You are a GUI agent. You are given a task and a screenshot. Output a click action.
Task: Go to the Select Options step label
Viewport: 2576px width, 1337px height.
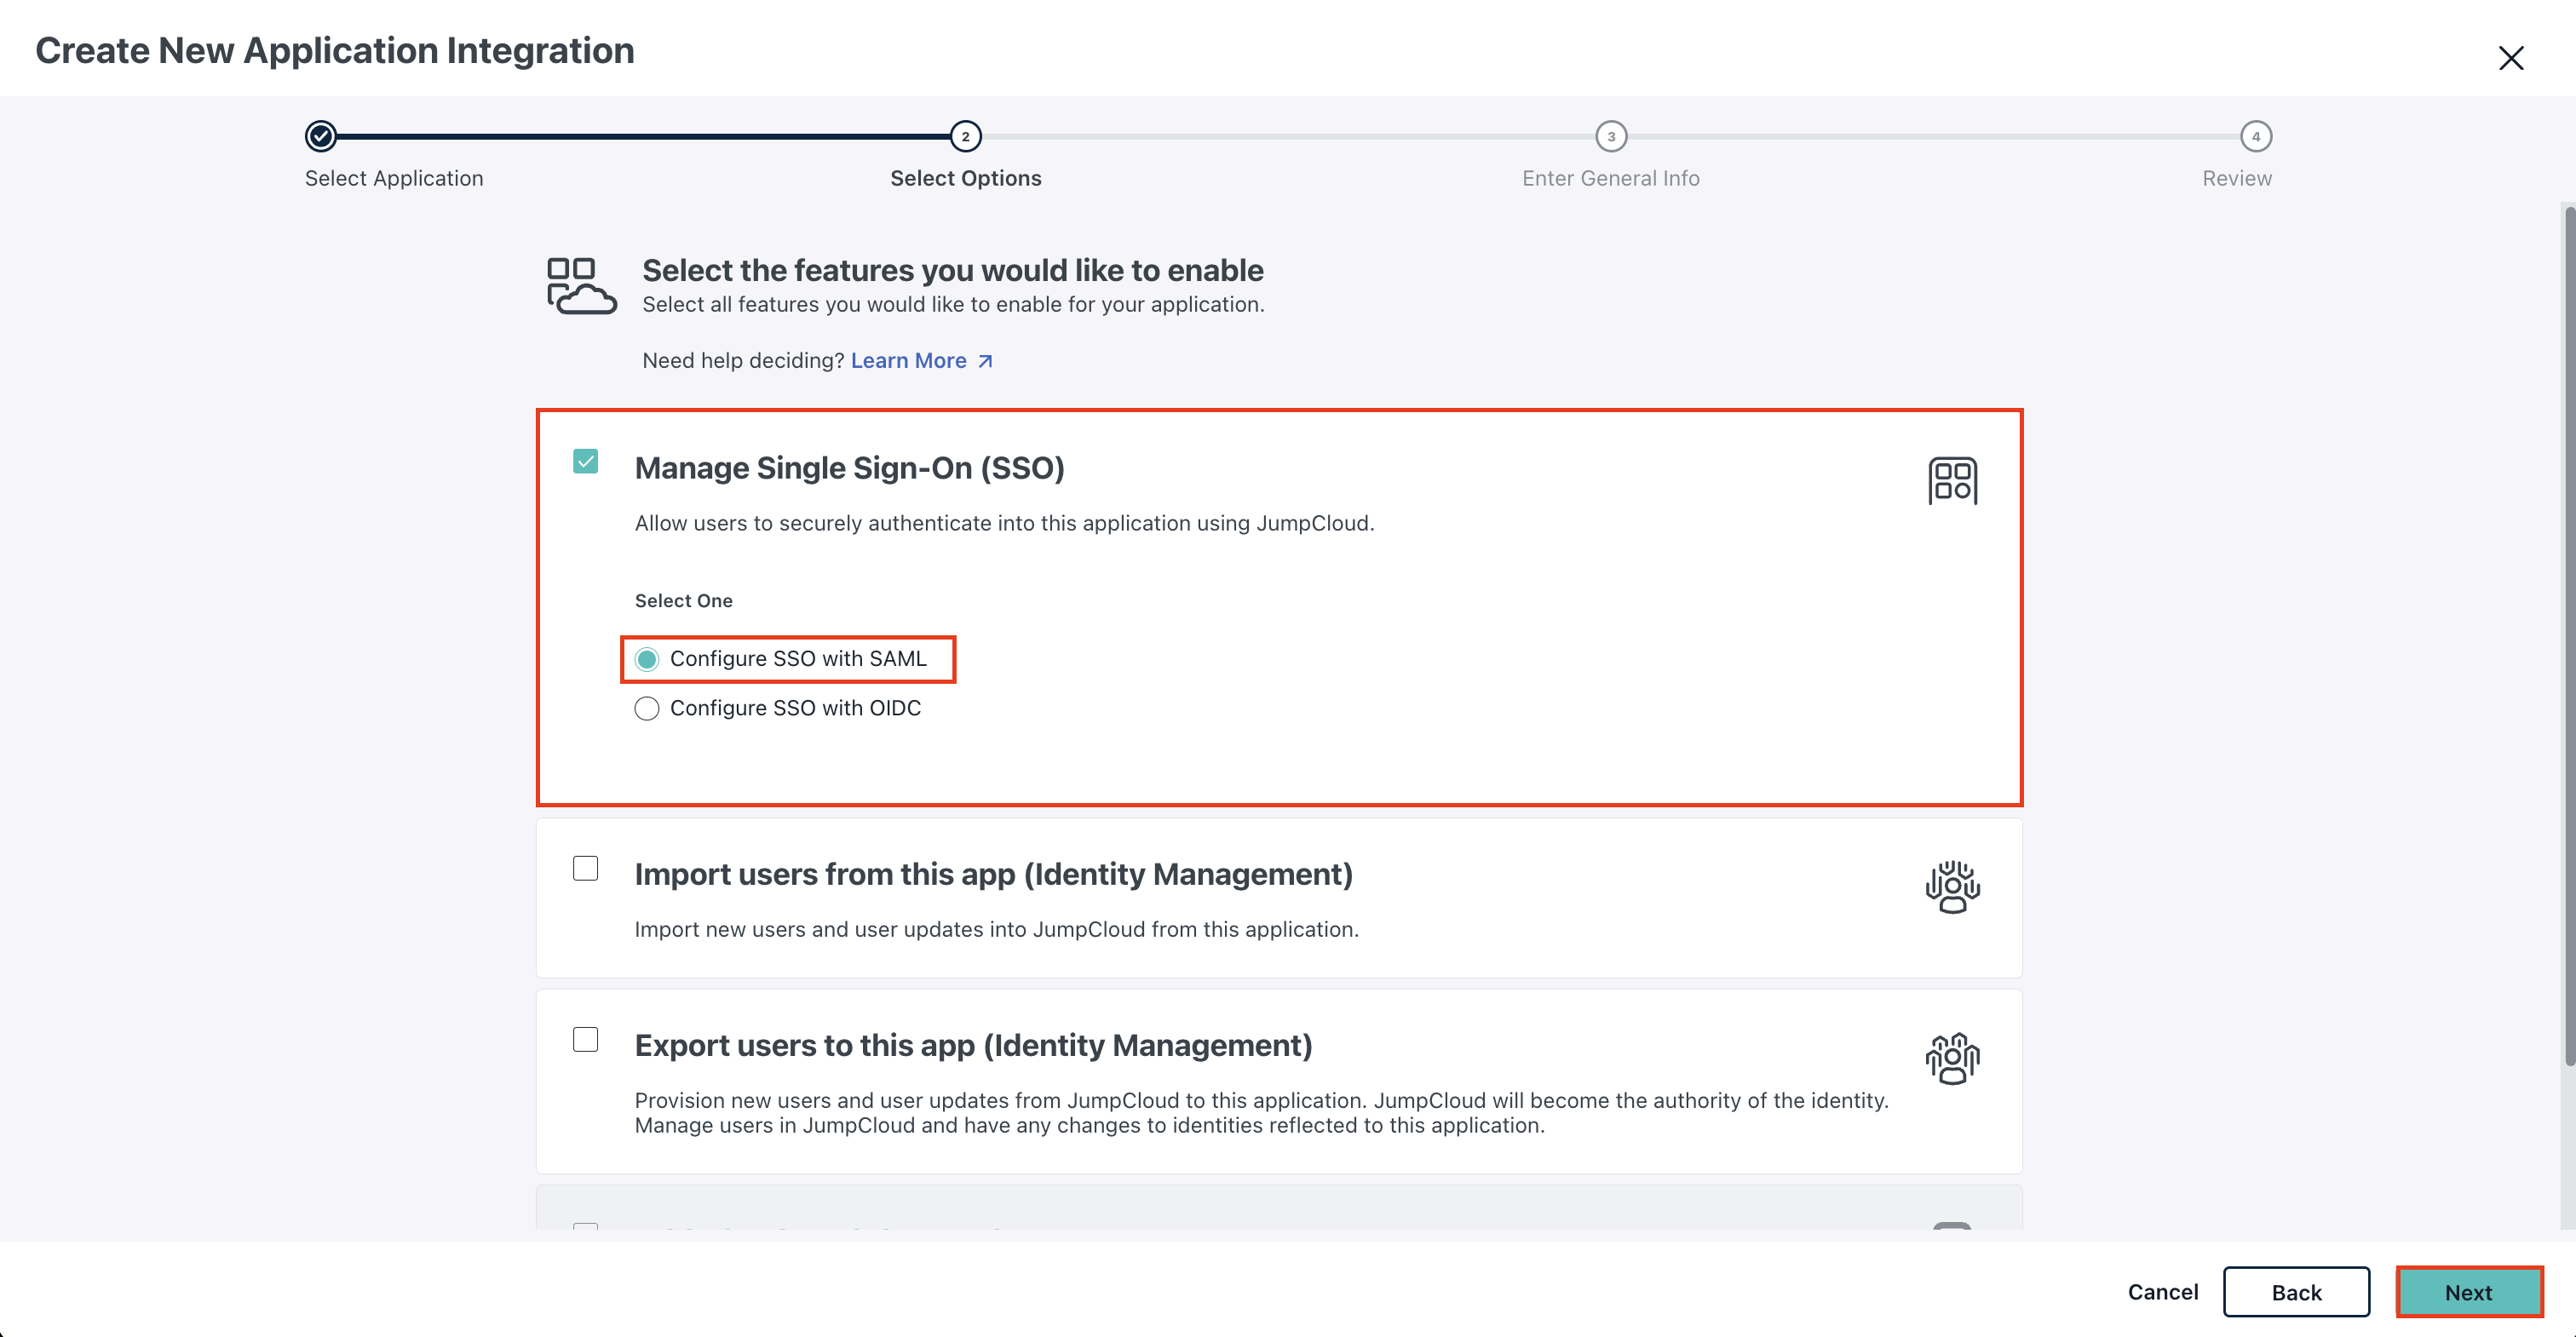966,178
